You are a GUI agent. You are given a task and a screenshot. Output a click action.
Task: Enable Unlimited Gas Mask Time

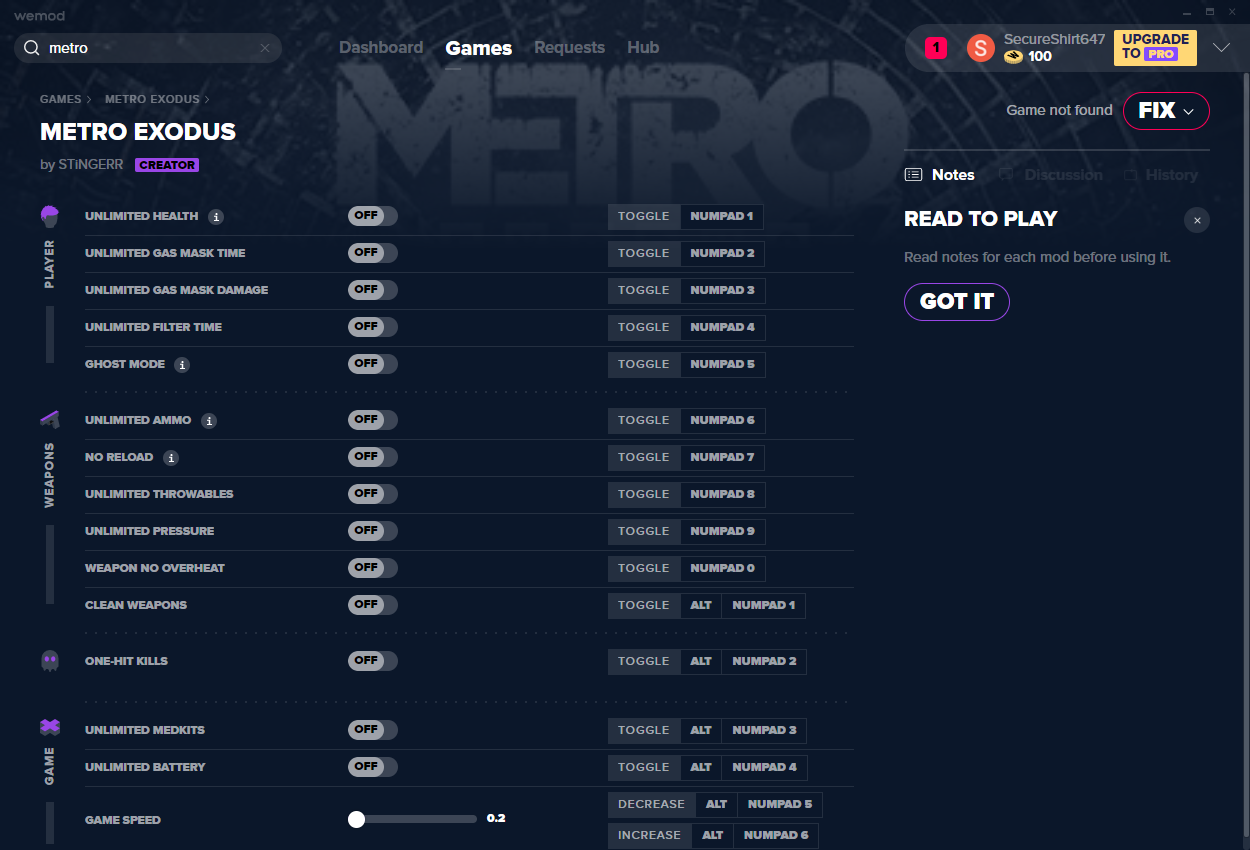(373, 253)
